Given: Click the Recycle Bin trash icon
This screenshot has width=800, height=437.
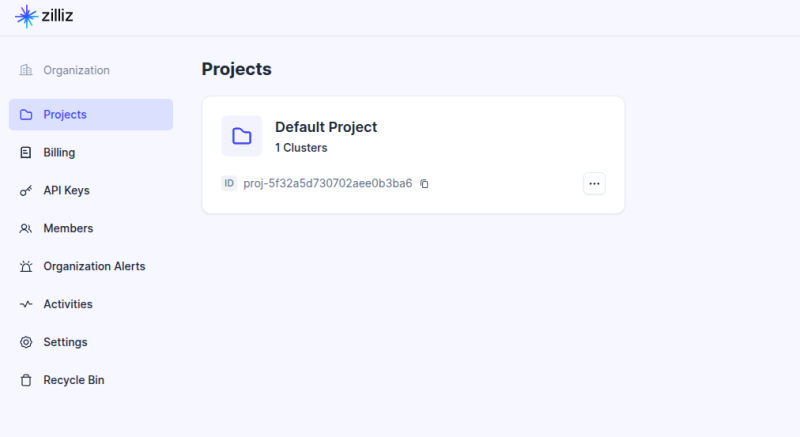Looking at the screenshot, I should (26, 380).
